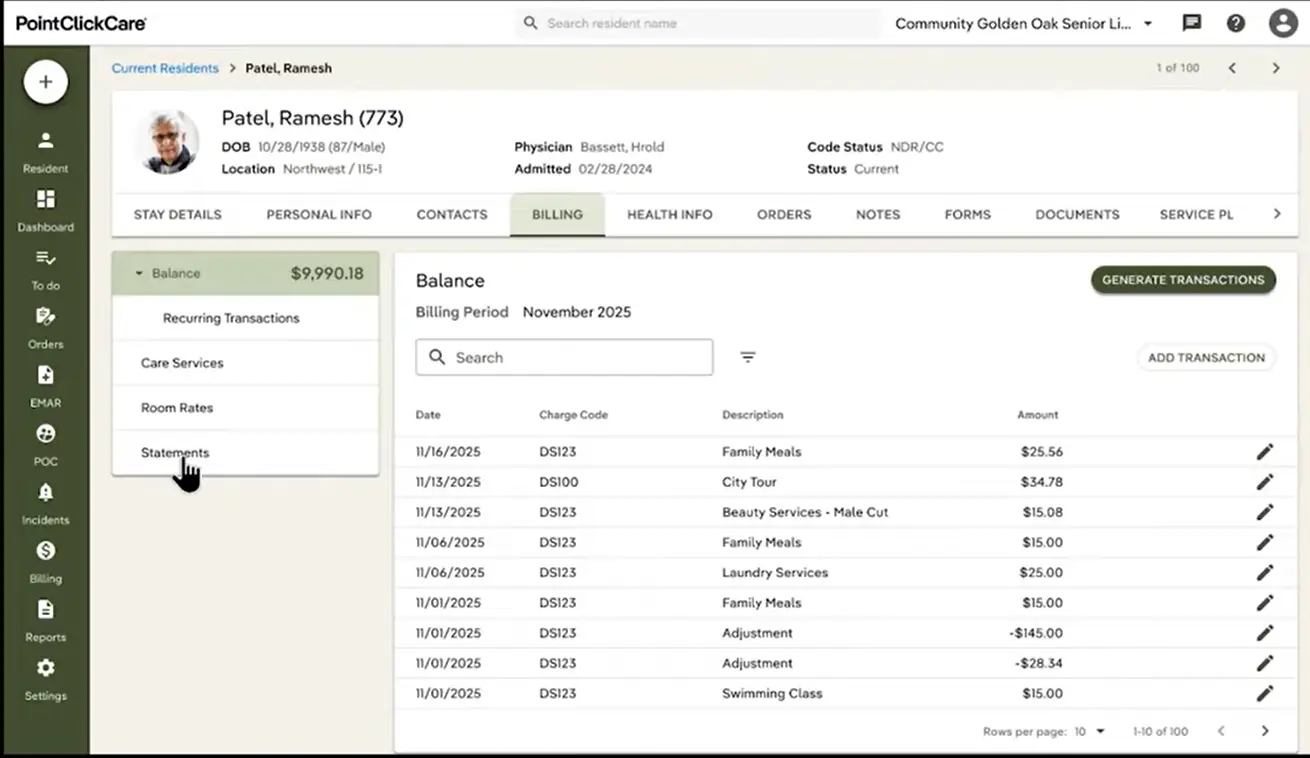This screenshot has height=758, width=1310.
Task: Open the Community Golden Oak dropdown
Action: pos(1024,23)
